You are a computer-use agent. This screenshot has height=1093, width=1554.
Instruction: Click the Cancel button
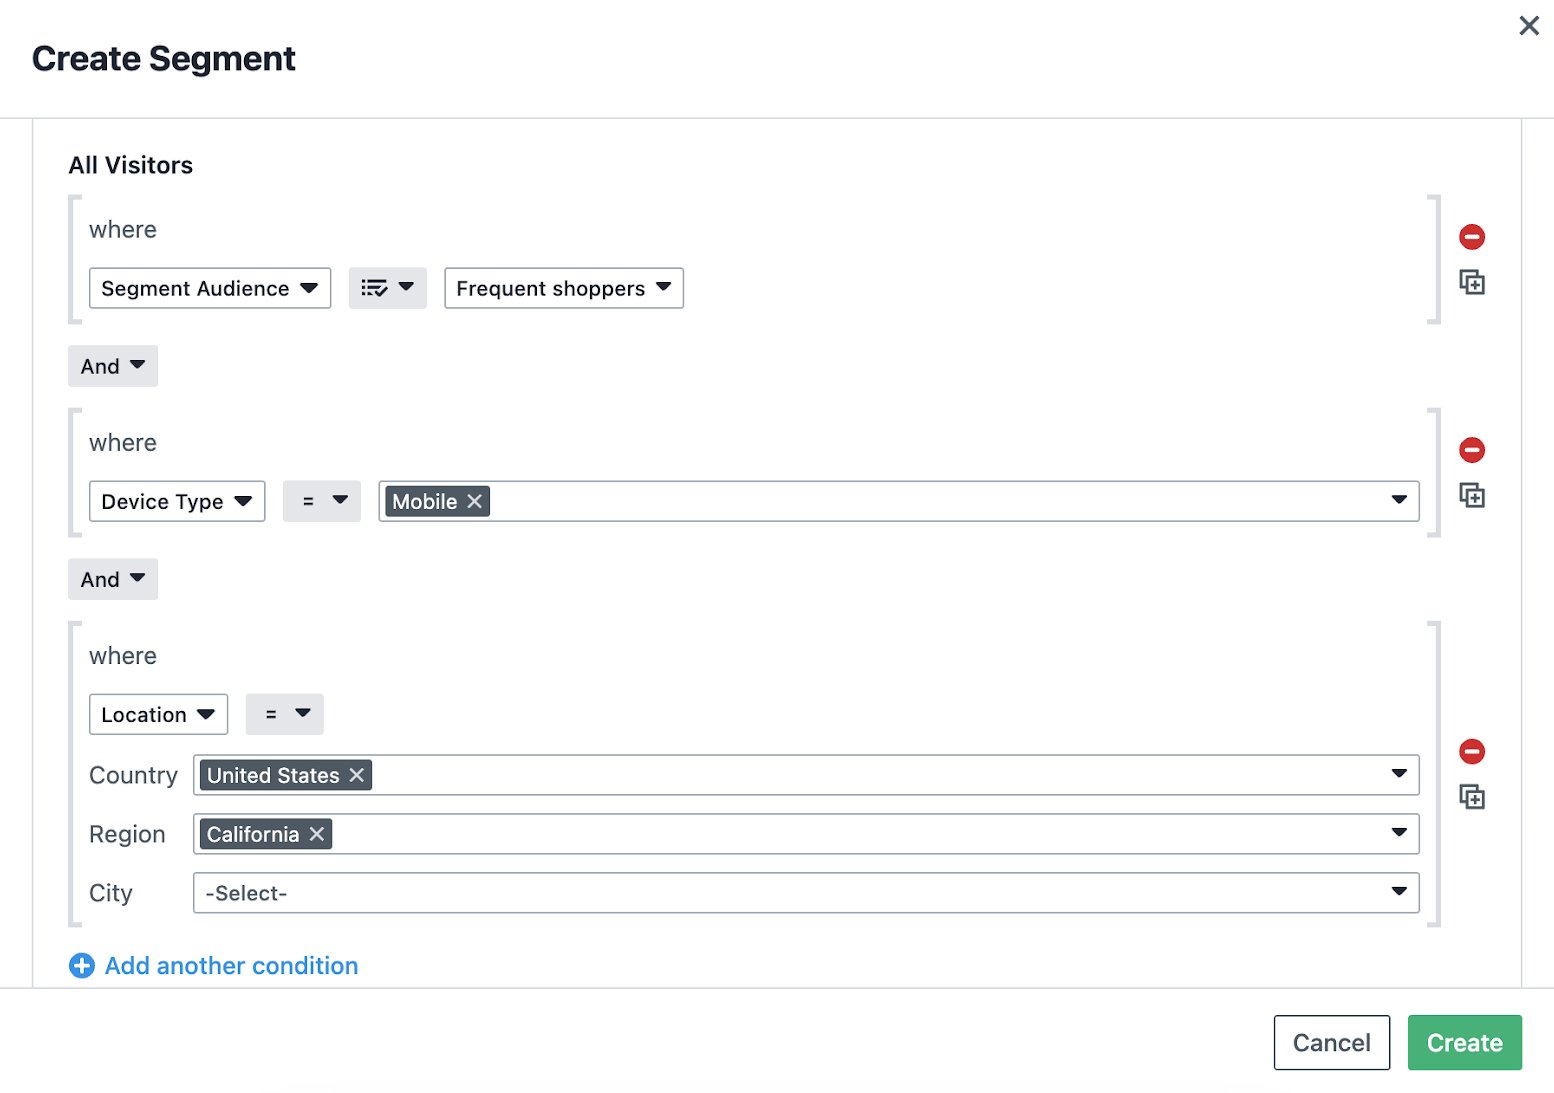[1332, 1043]
